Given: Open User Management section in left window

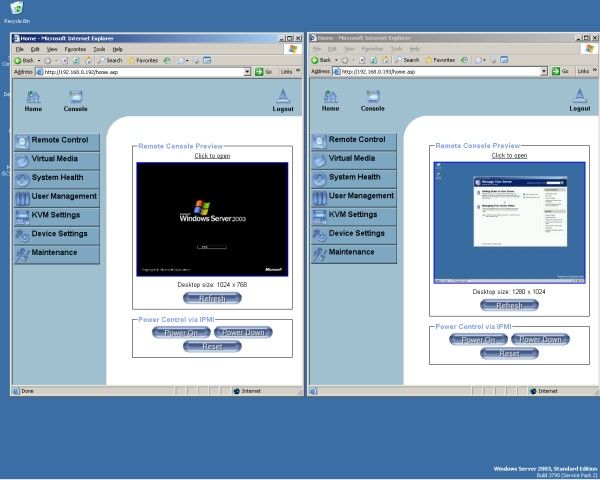Looking at the screenshot, I should [57, 198].
